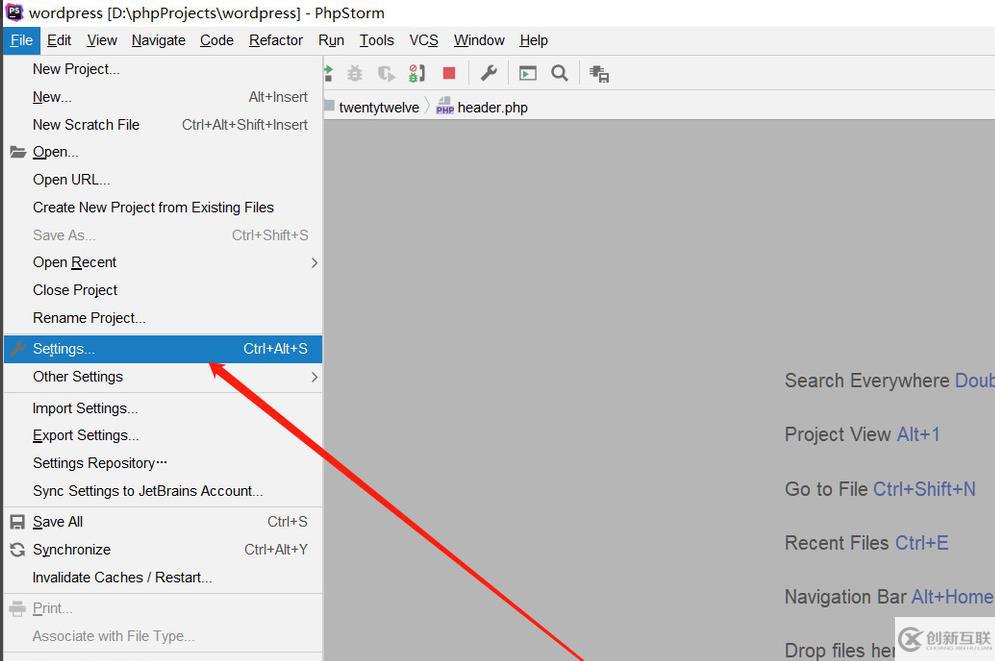Viewport: 995px width, 661px height.
Task: Open the Window menu
Action: point(479,41)
